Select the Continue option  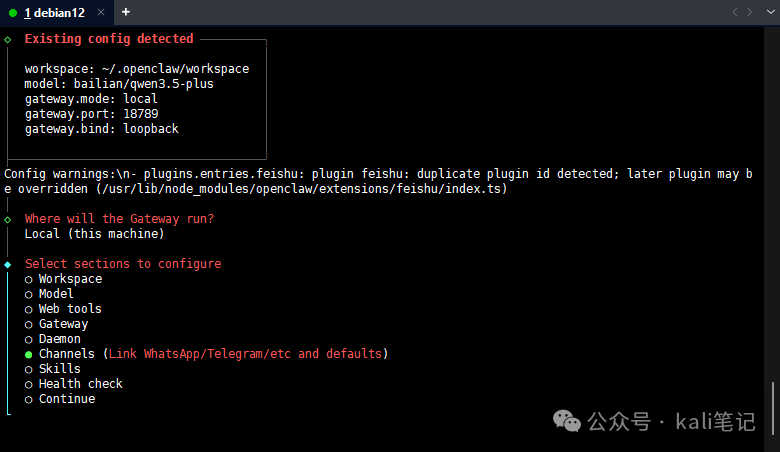coord(29,399)
